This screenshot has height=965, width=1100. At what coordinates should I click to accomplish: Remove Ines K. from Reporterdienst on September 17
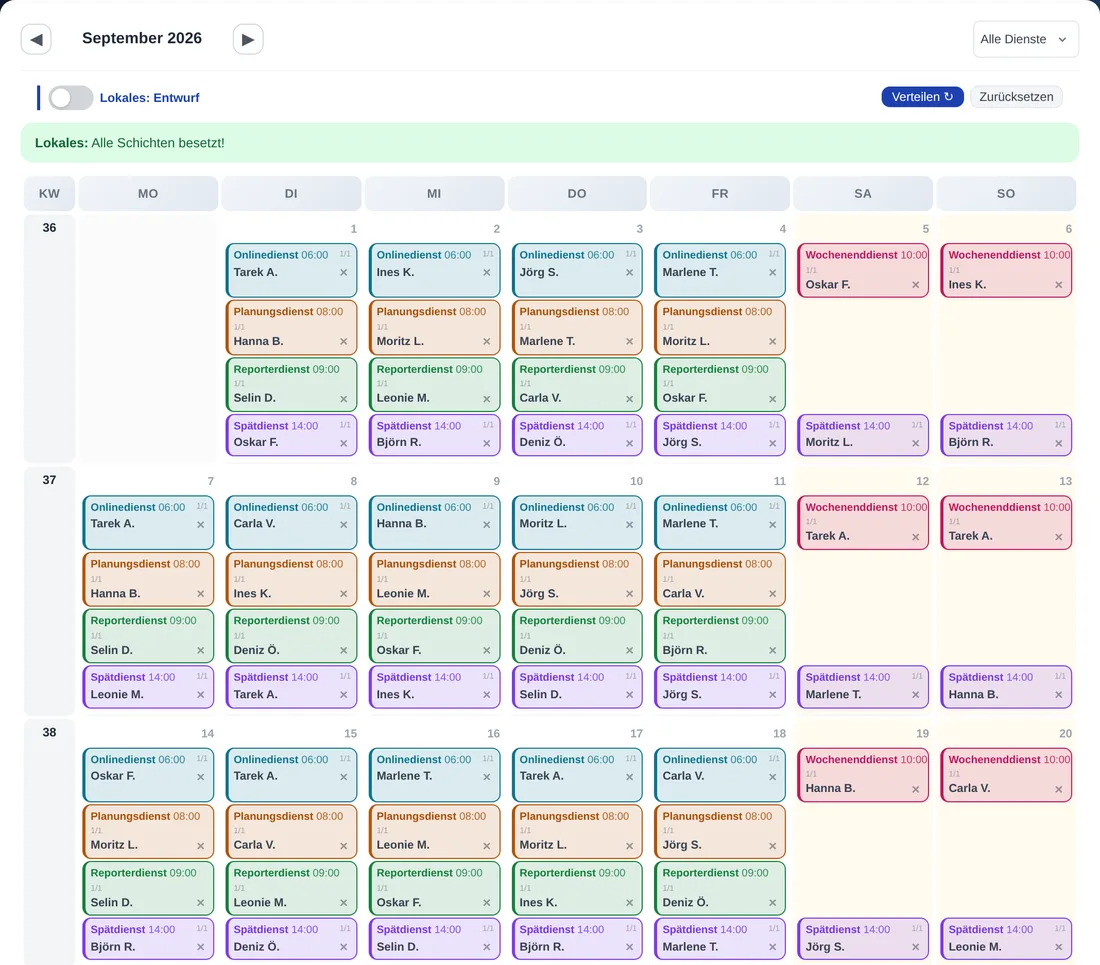pyautogui.click(x=630, y=903)
